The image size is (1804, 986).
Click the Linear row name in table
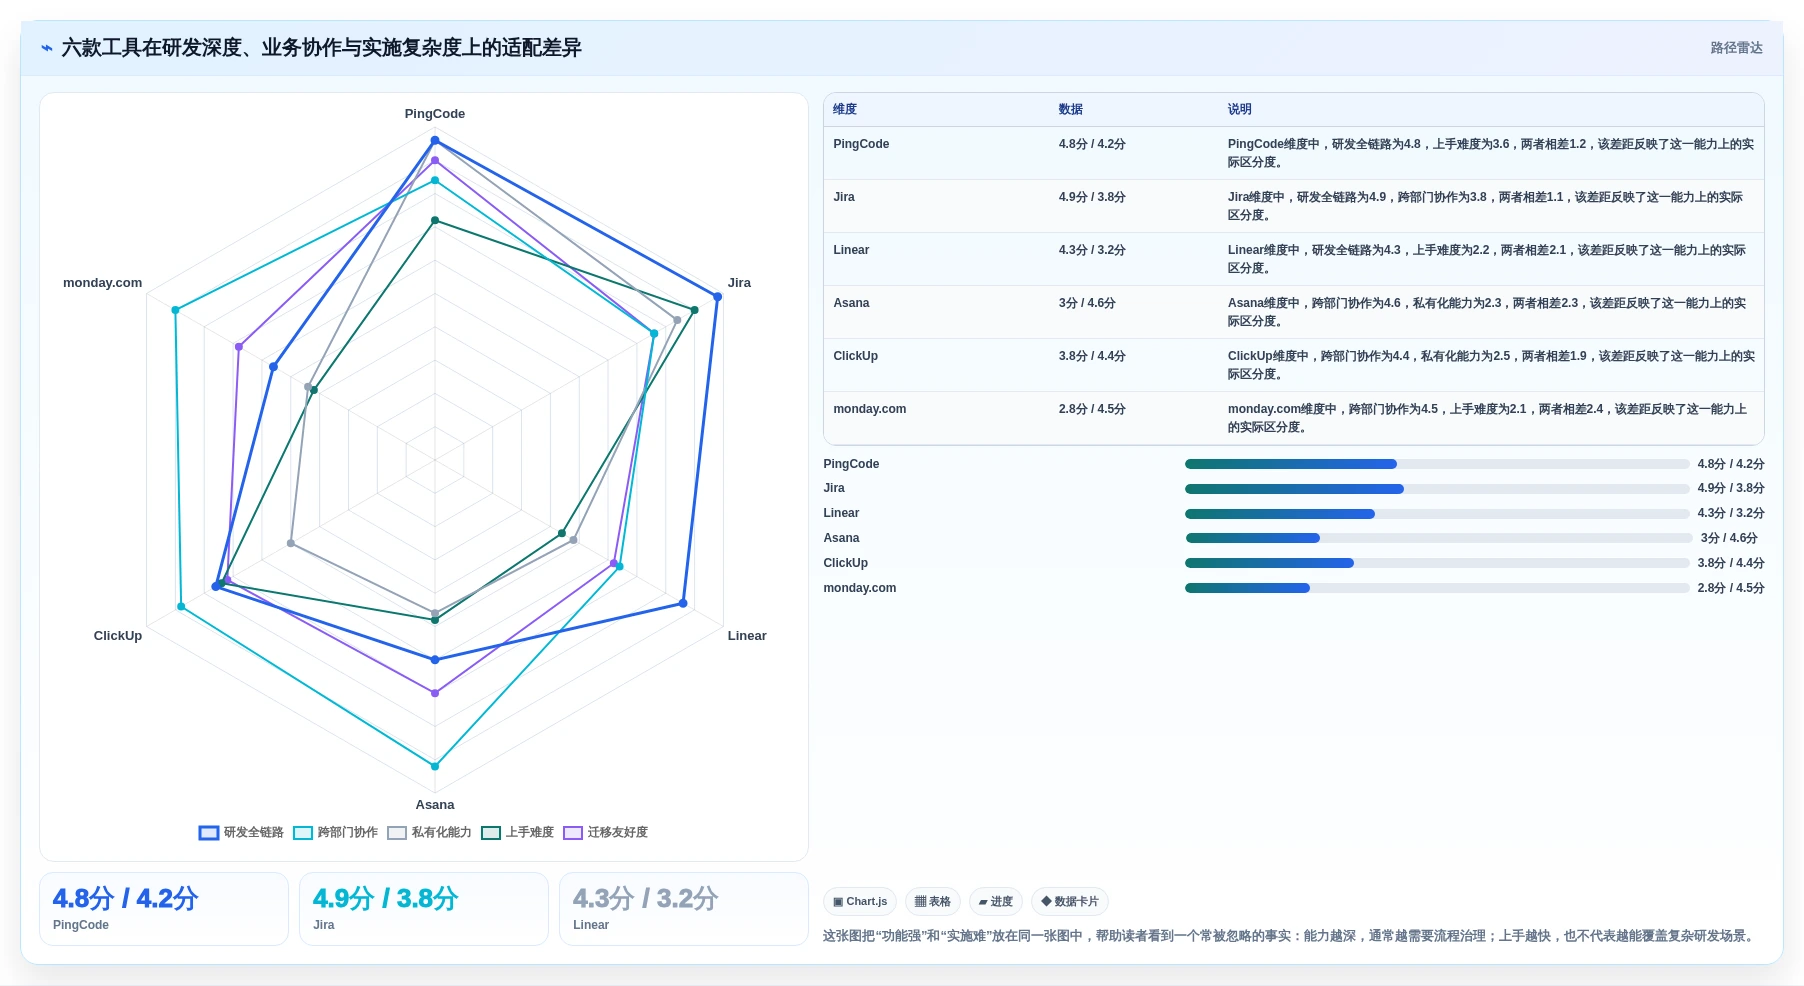851,250
